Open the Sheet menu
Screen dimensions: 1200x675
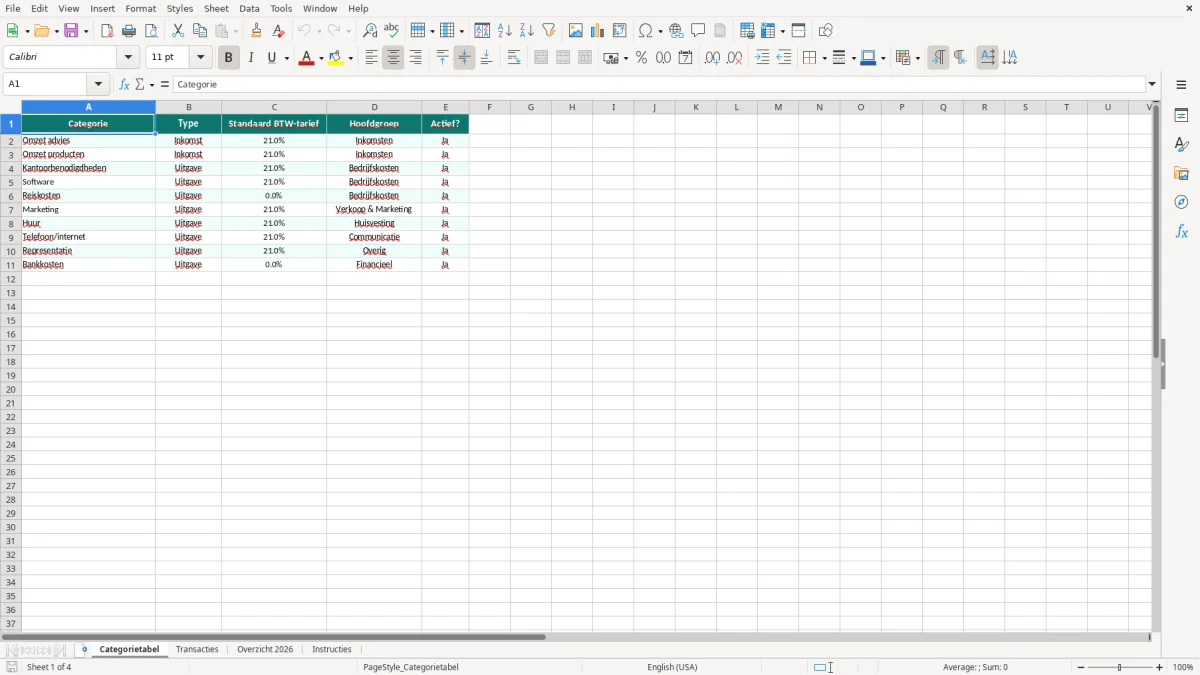216,8
